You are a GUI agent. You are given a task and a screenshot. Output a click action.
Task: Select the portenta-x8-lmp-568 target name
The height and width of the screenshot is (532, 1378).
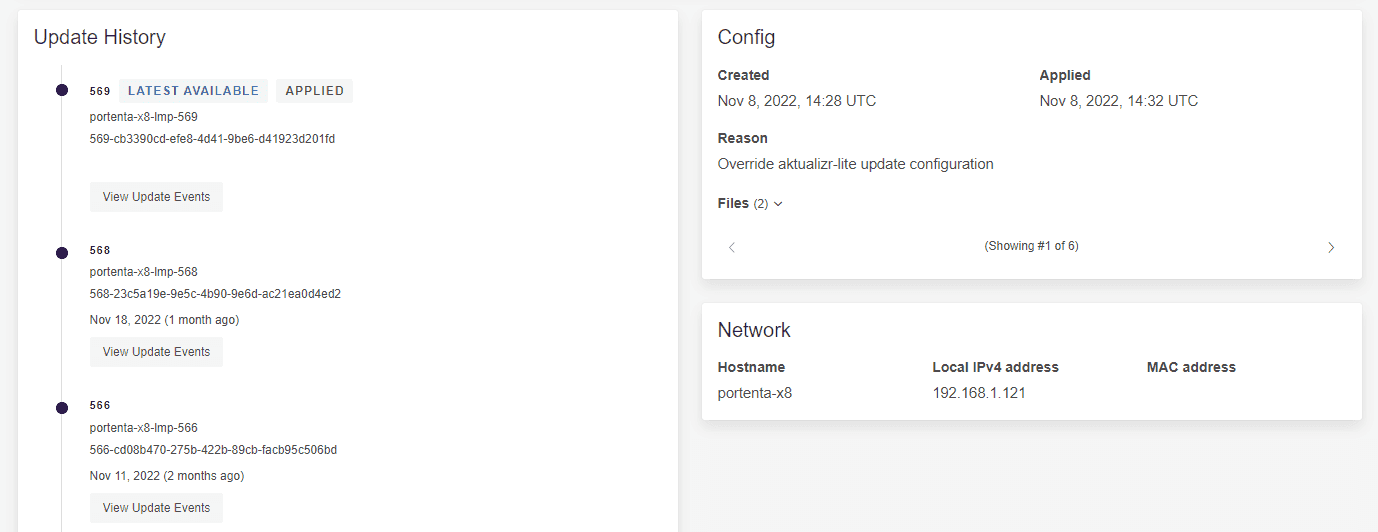(x=143, y=272)
